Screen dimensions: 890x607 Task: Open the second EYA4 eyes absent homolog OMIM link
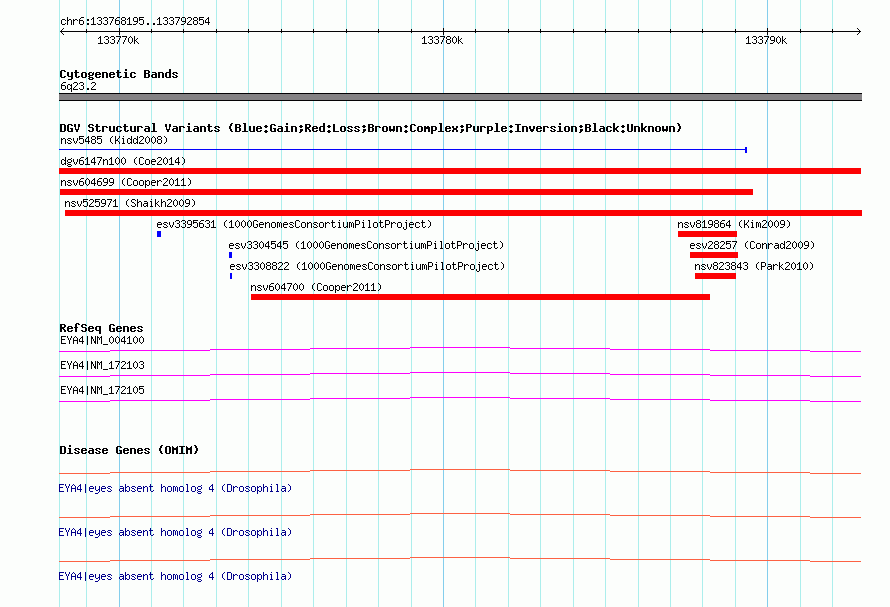coord(175,532)
